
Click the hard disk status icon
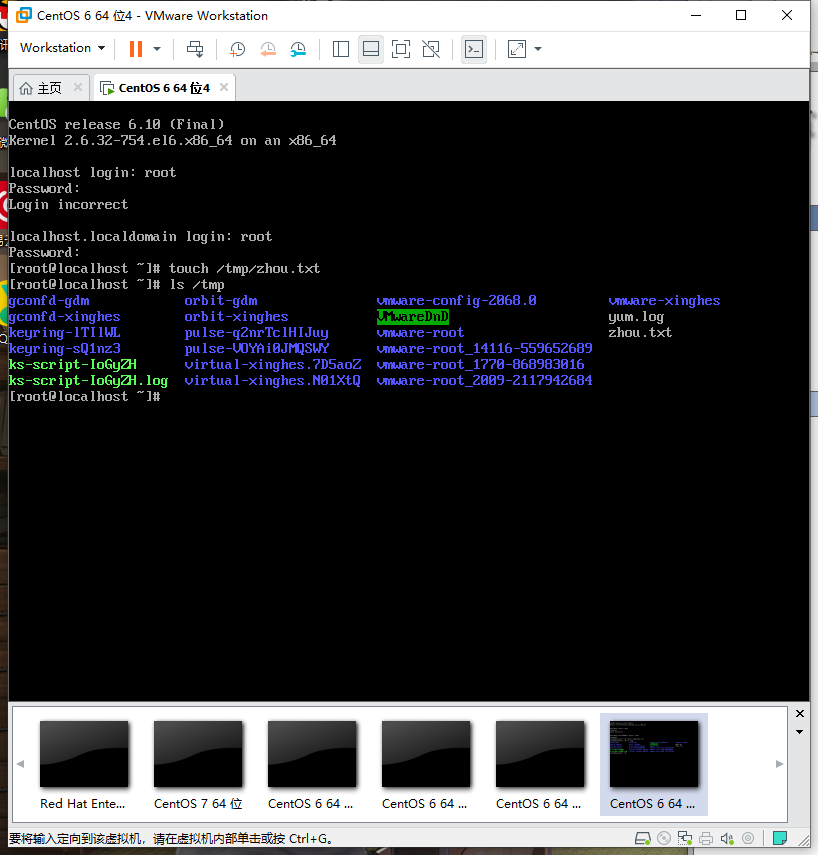[x=643, y=838]
